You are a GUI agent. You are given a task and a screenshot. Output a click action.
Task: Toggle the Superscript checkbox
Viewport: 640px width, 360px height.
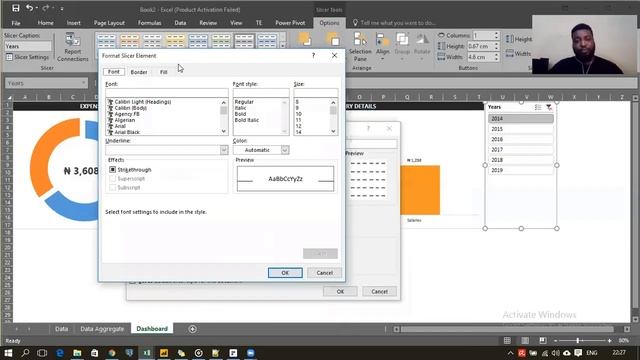coord(113,178)
